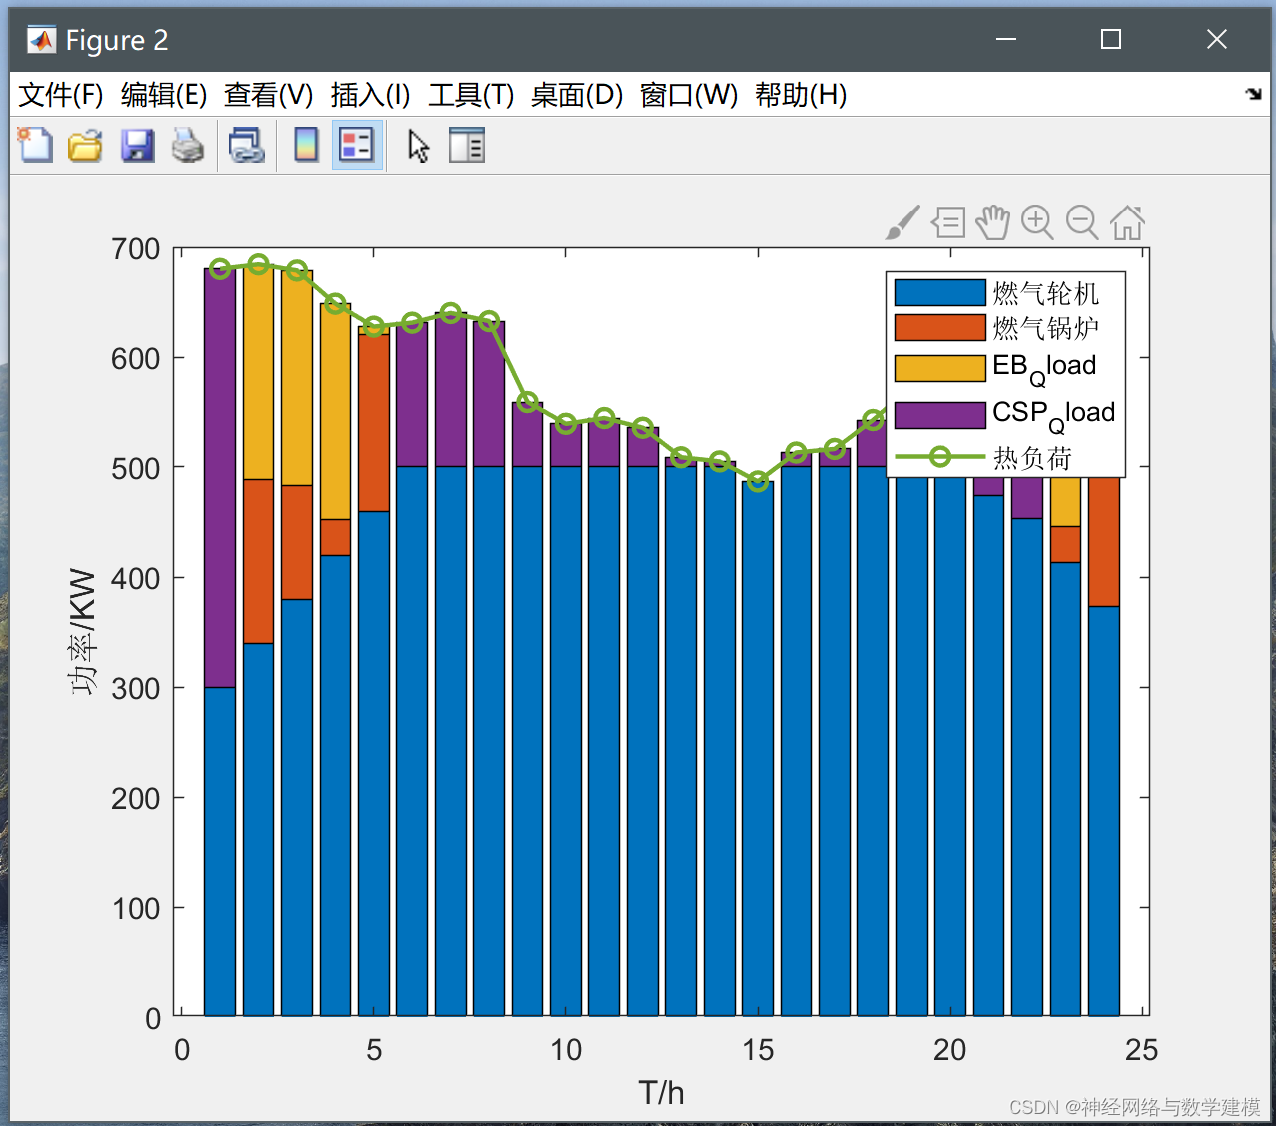Screen dimensions: 1276x1126
Task: Toggle the Insert Legend toolbar button
Action: (357, 146)
